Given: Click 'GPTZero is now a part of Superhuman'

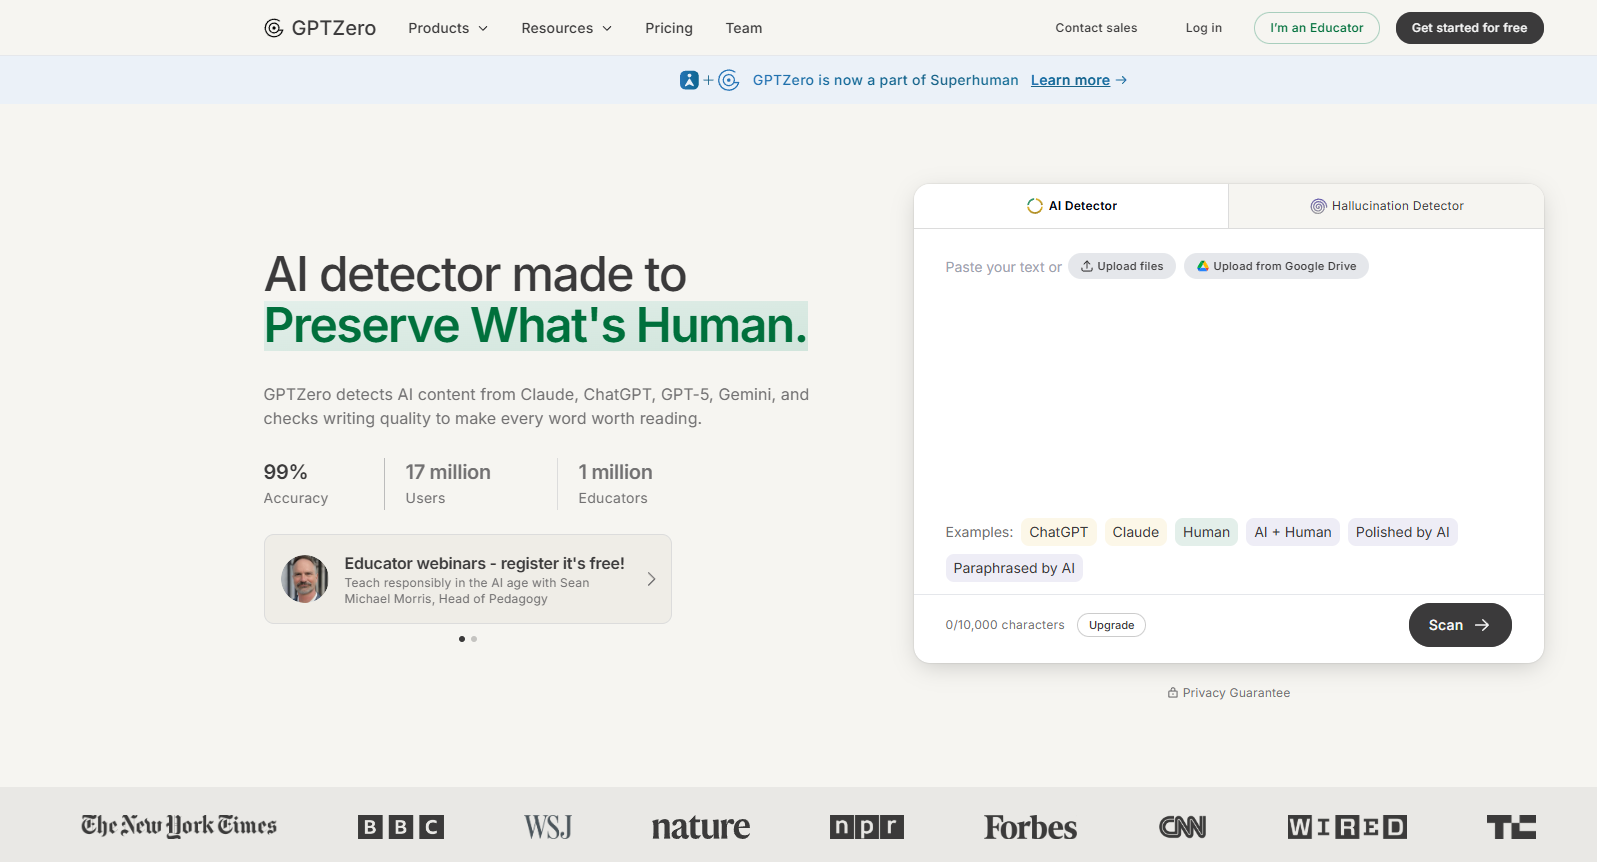Looking at the screenshot, I should (x=885, y=80).
